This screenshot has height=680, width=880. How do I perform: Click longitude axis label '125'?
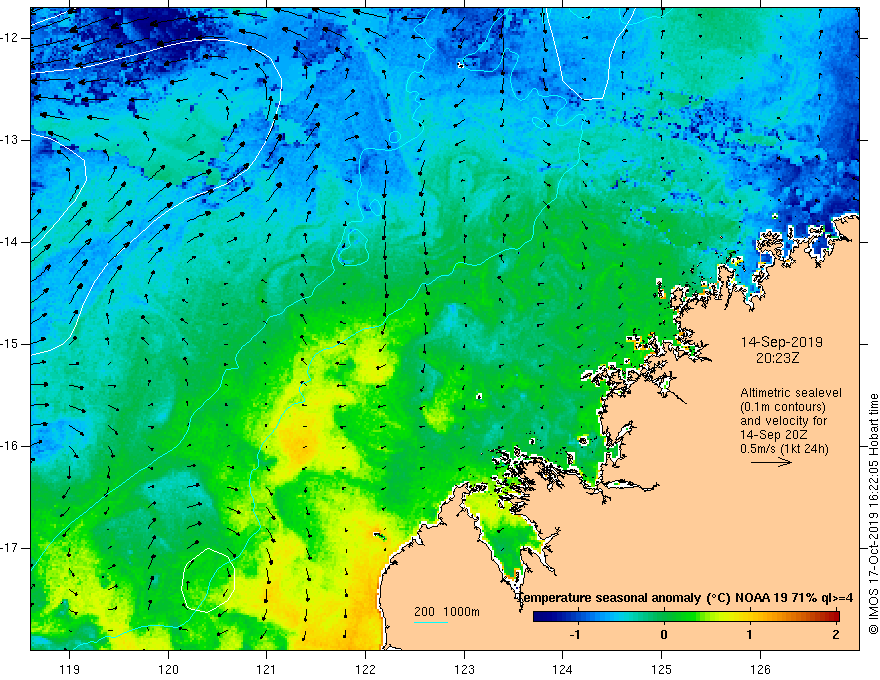pyautogui.click(x=662, y=669)
